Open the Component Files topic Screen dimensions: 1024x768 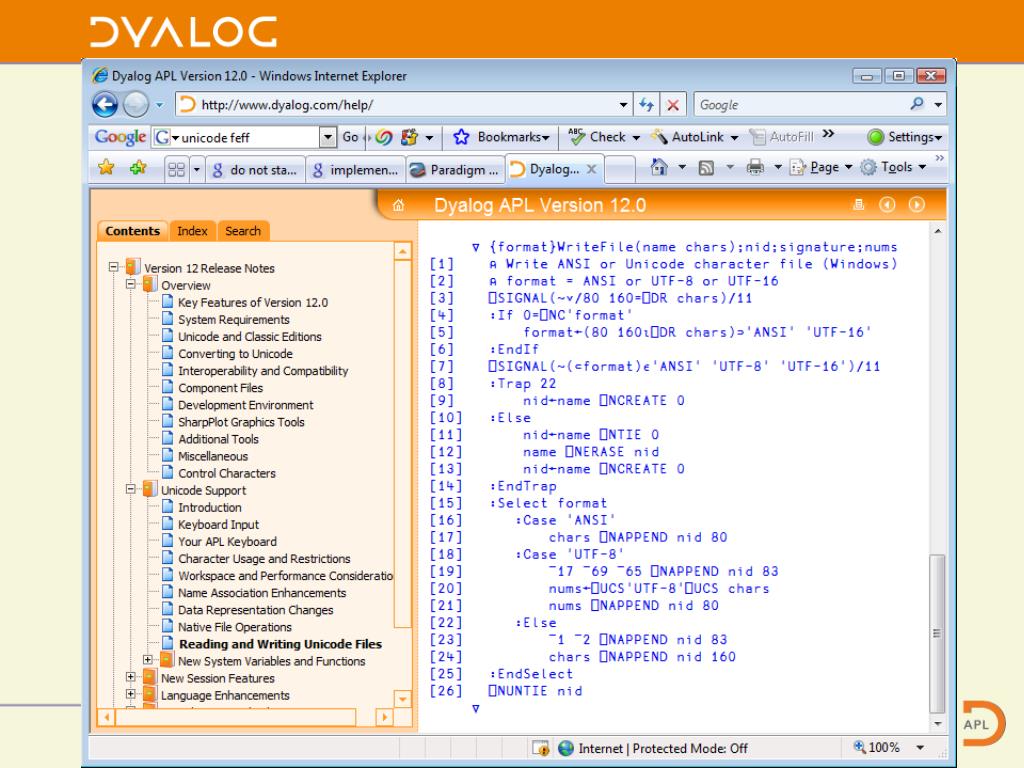(220, 387)
